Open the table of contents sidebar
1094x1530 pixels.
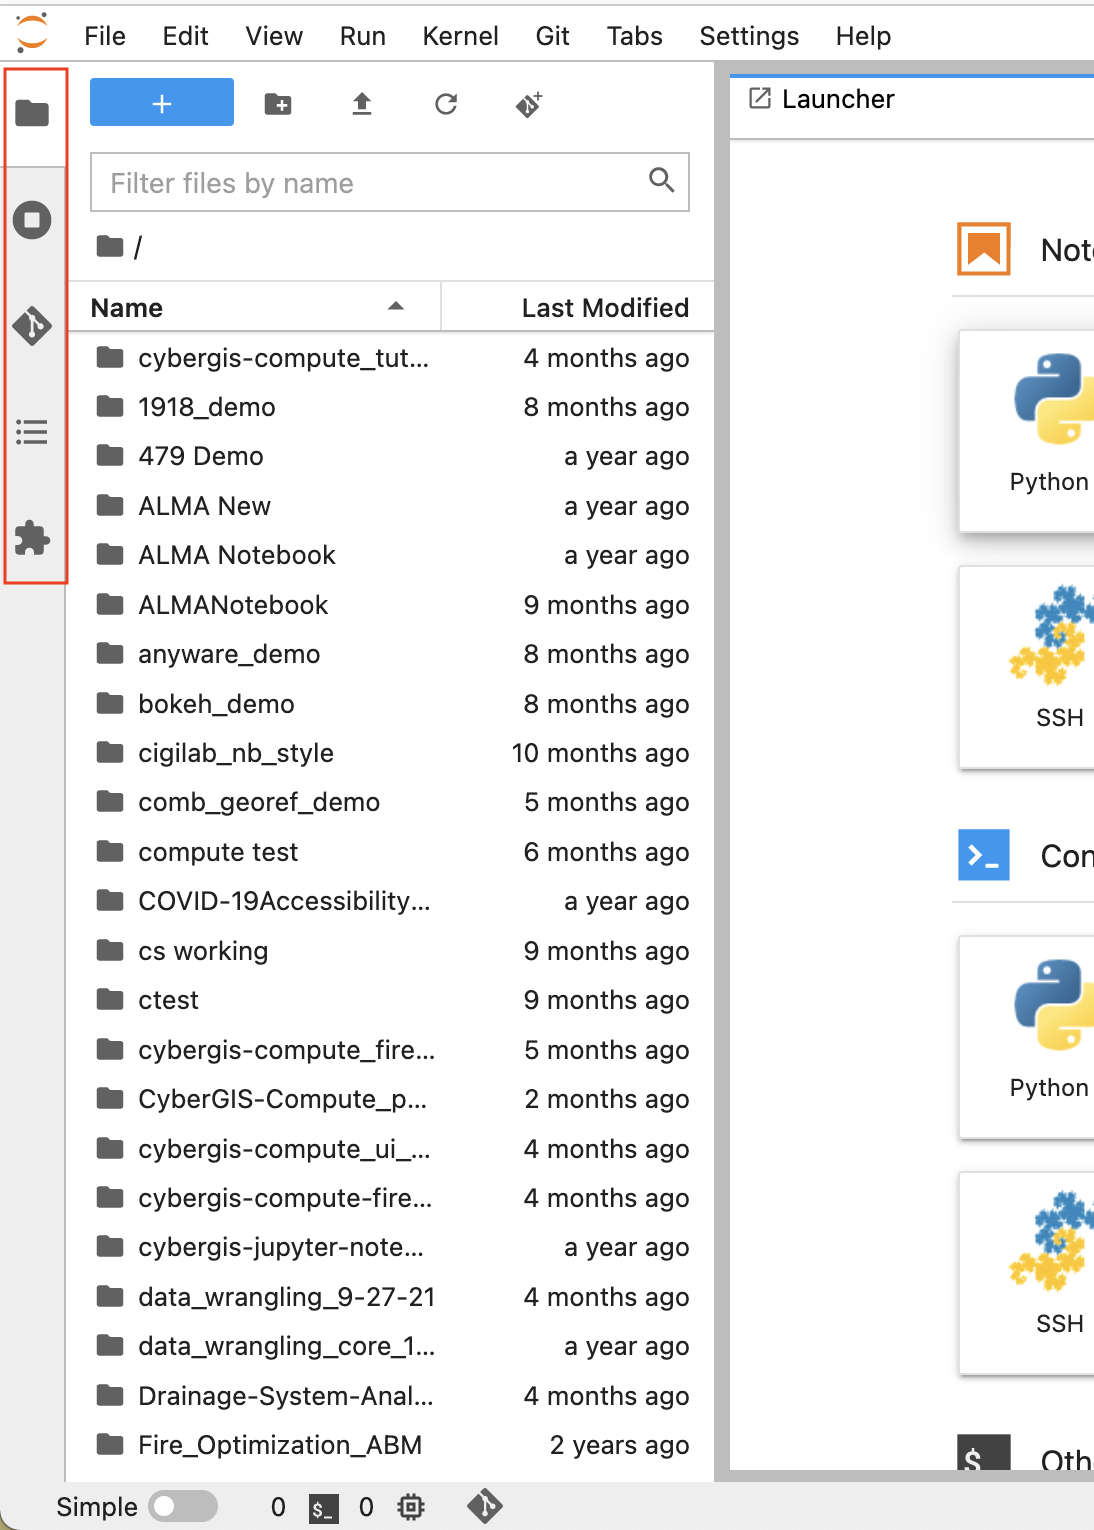(x=33, y=432)
